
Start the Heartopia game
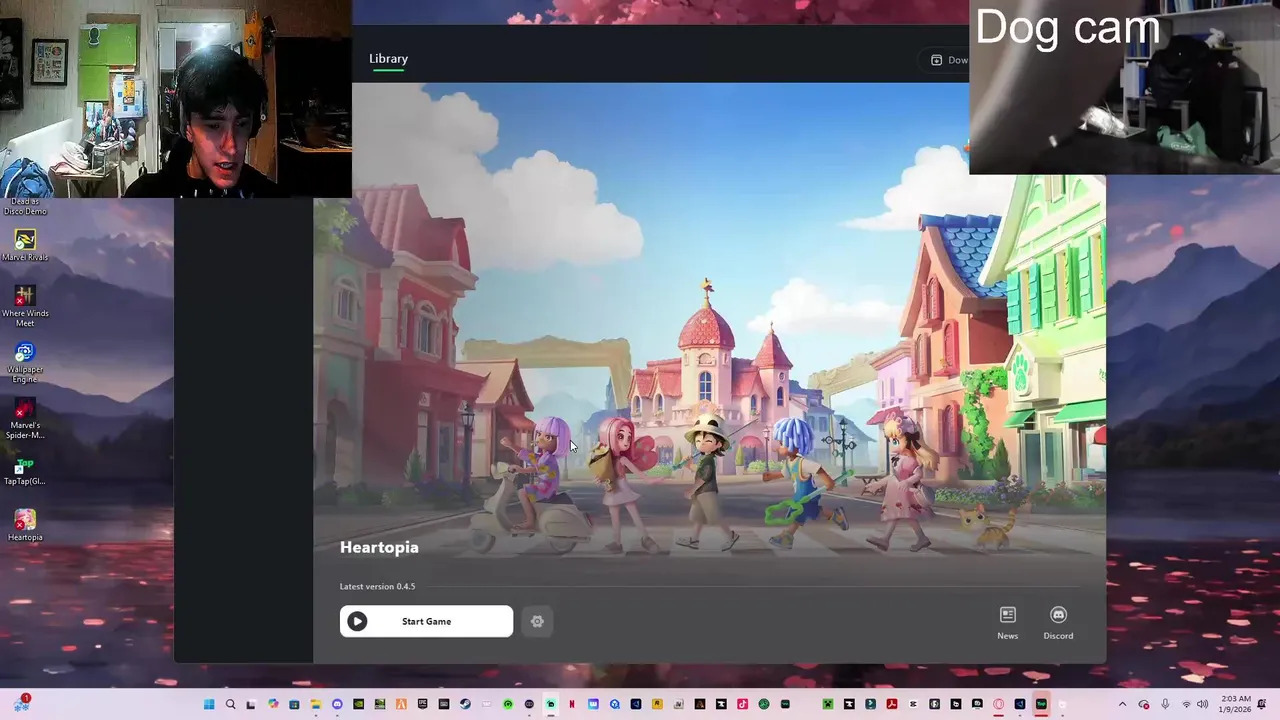(x=426, y=621)
